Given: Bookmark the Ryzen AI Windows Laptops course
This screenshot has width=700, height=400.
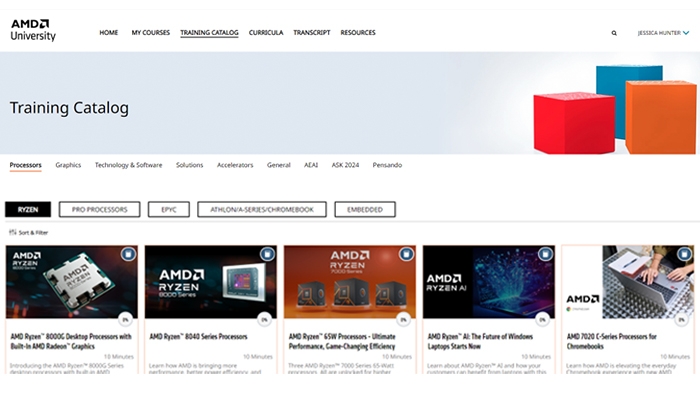Looking at the screenshot, I should pos(545,254).
